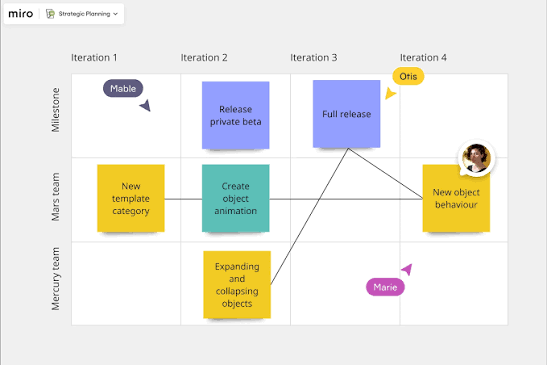Select the Release private beta sticky note
547x365 pixels.
(235, 116)
